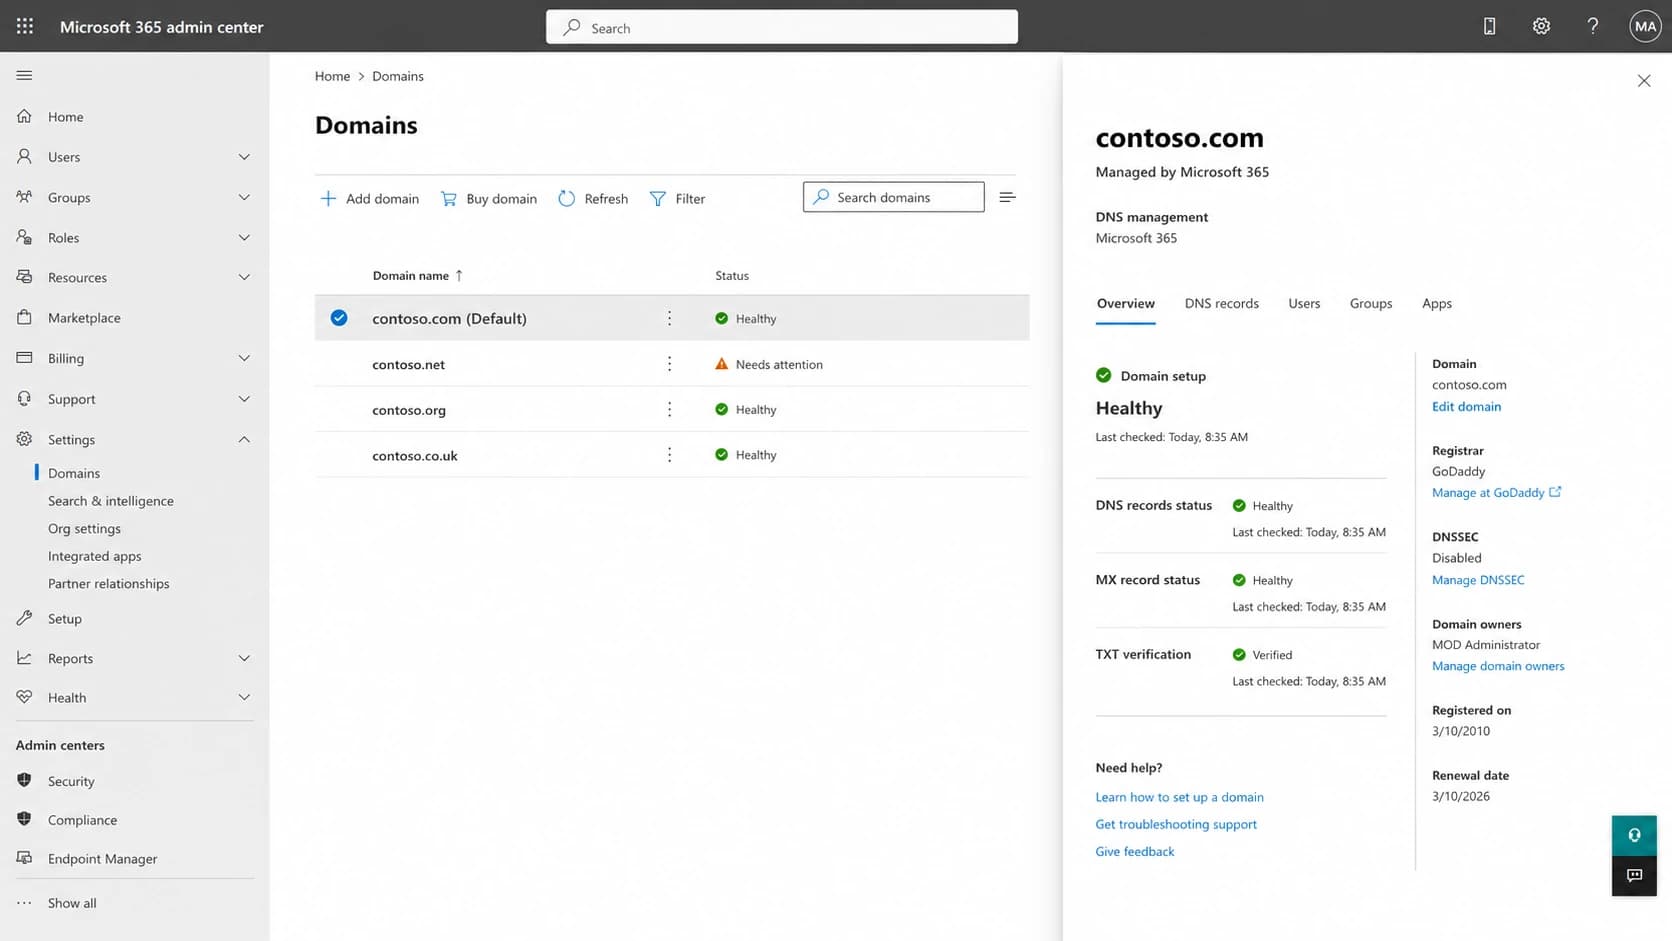1672x941 pixels.
Task: Click the Resources icon in sidebar
Action: pos(25,277)
